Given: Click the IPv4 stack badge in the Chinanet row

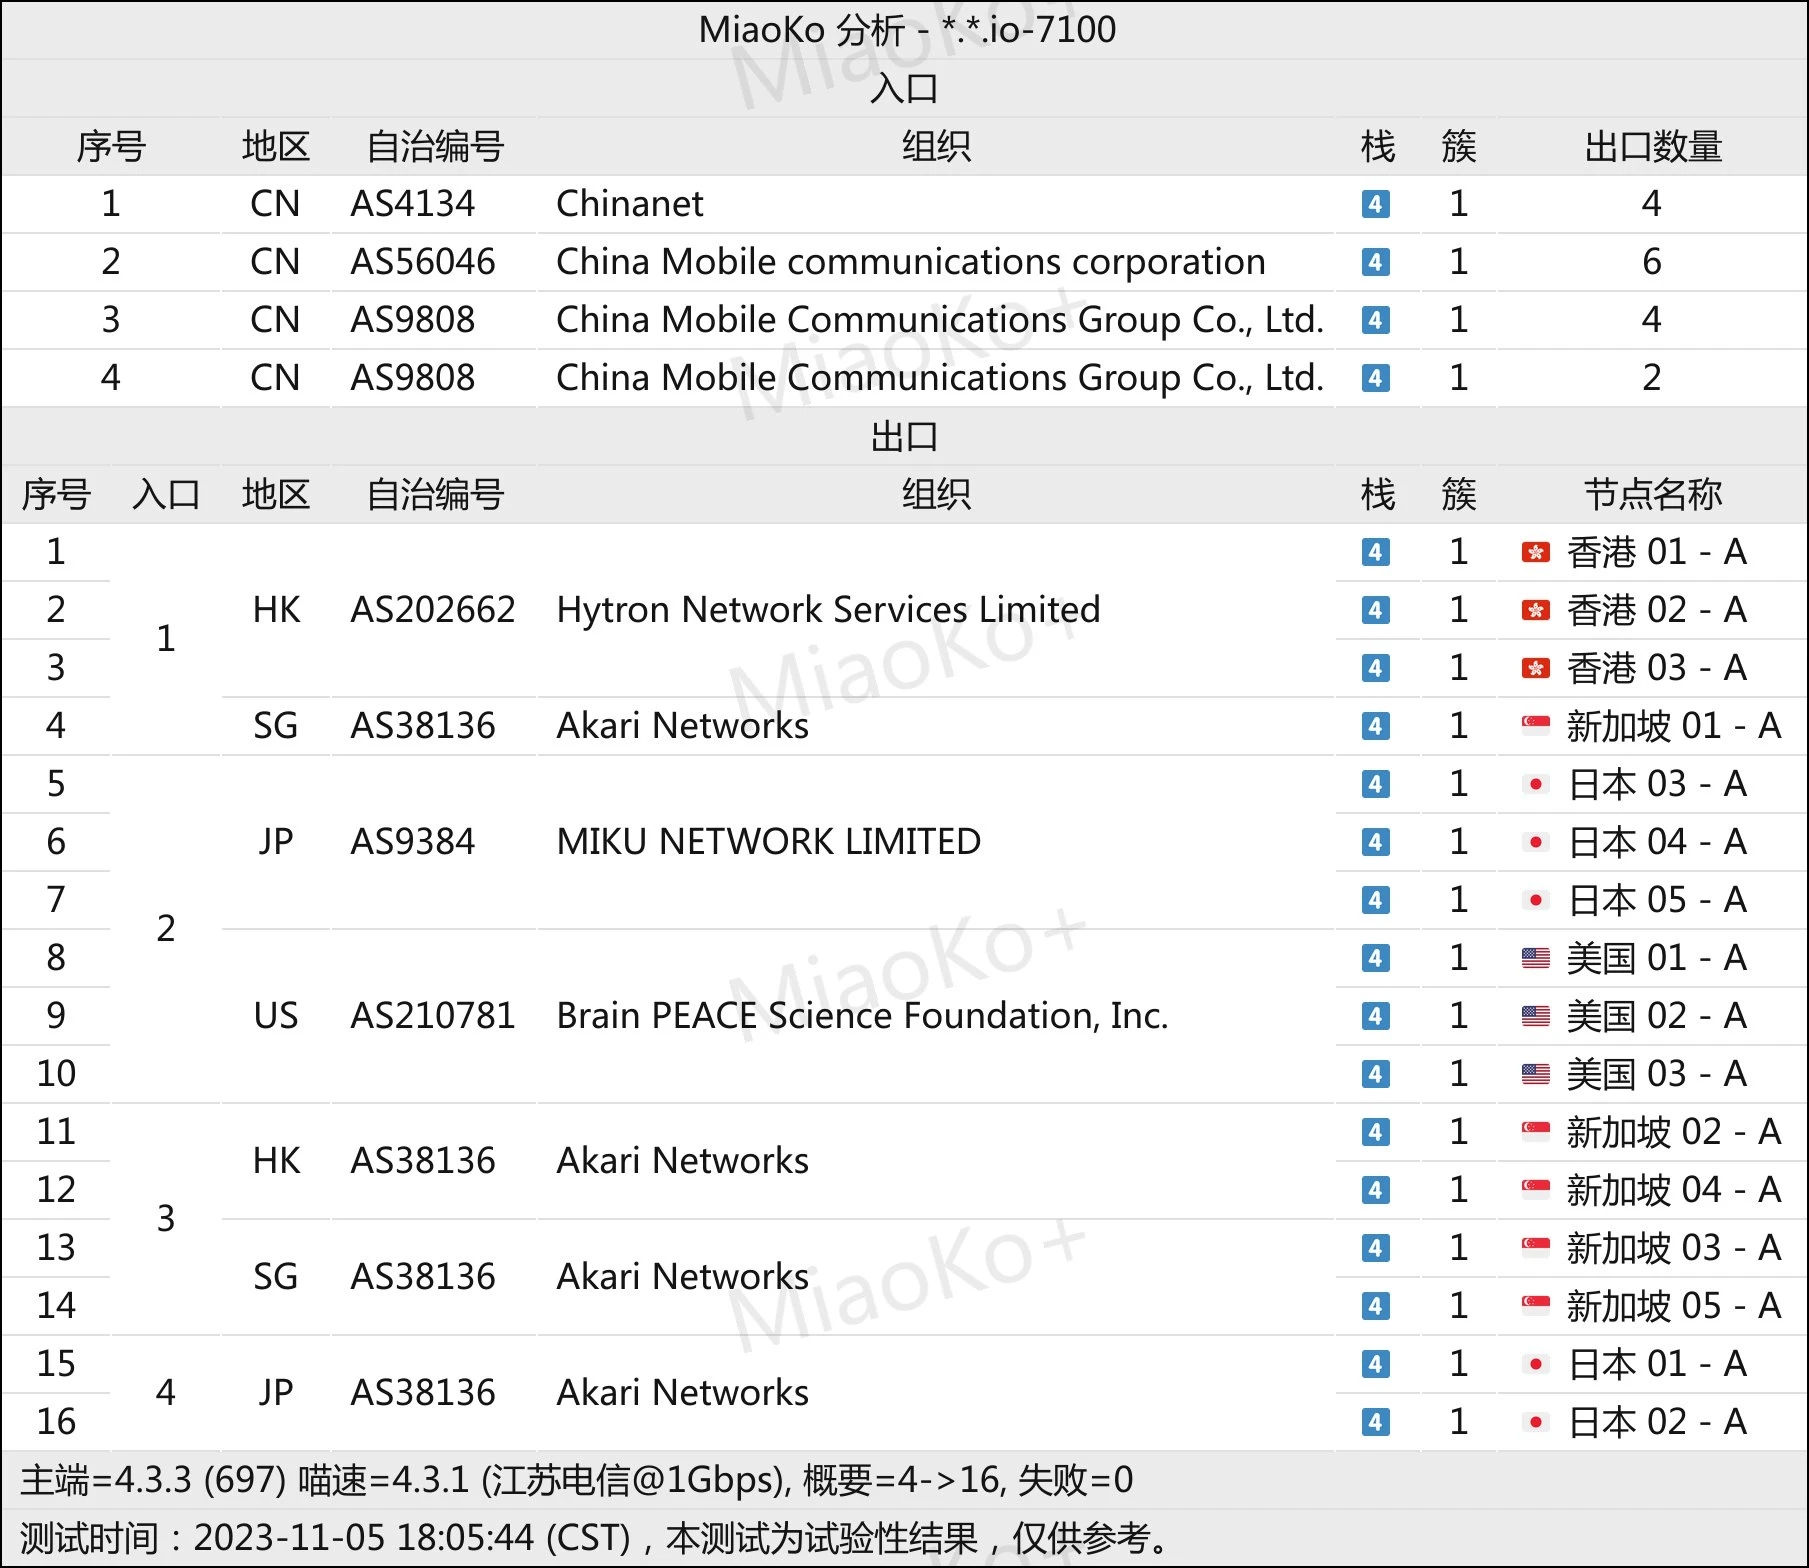Looking at the screenshot, I should (x=1375, y=204).
